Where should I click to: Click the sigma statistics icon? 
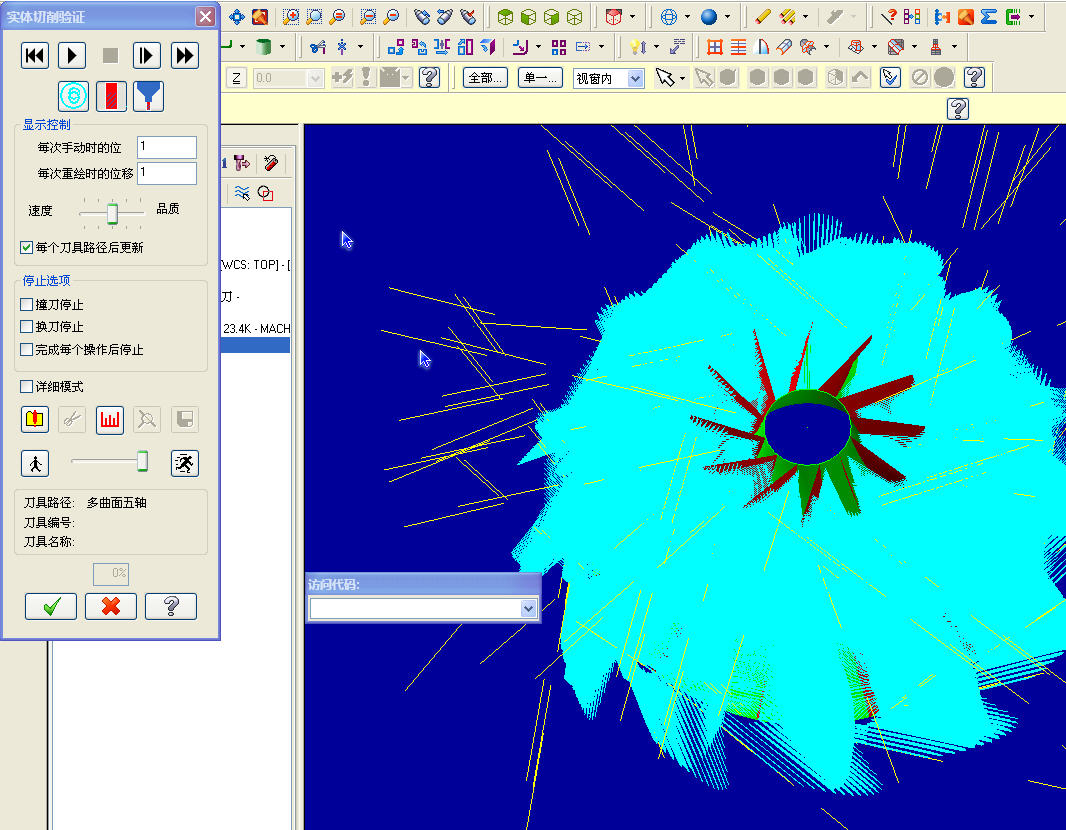coord(989,16)
